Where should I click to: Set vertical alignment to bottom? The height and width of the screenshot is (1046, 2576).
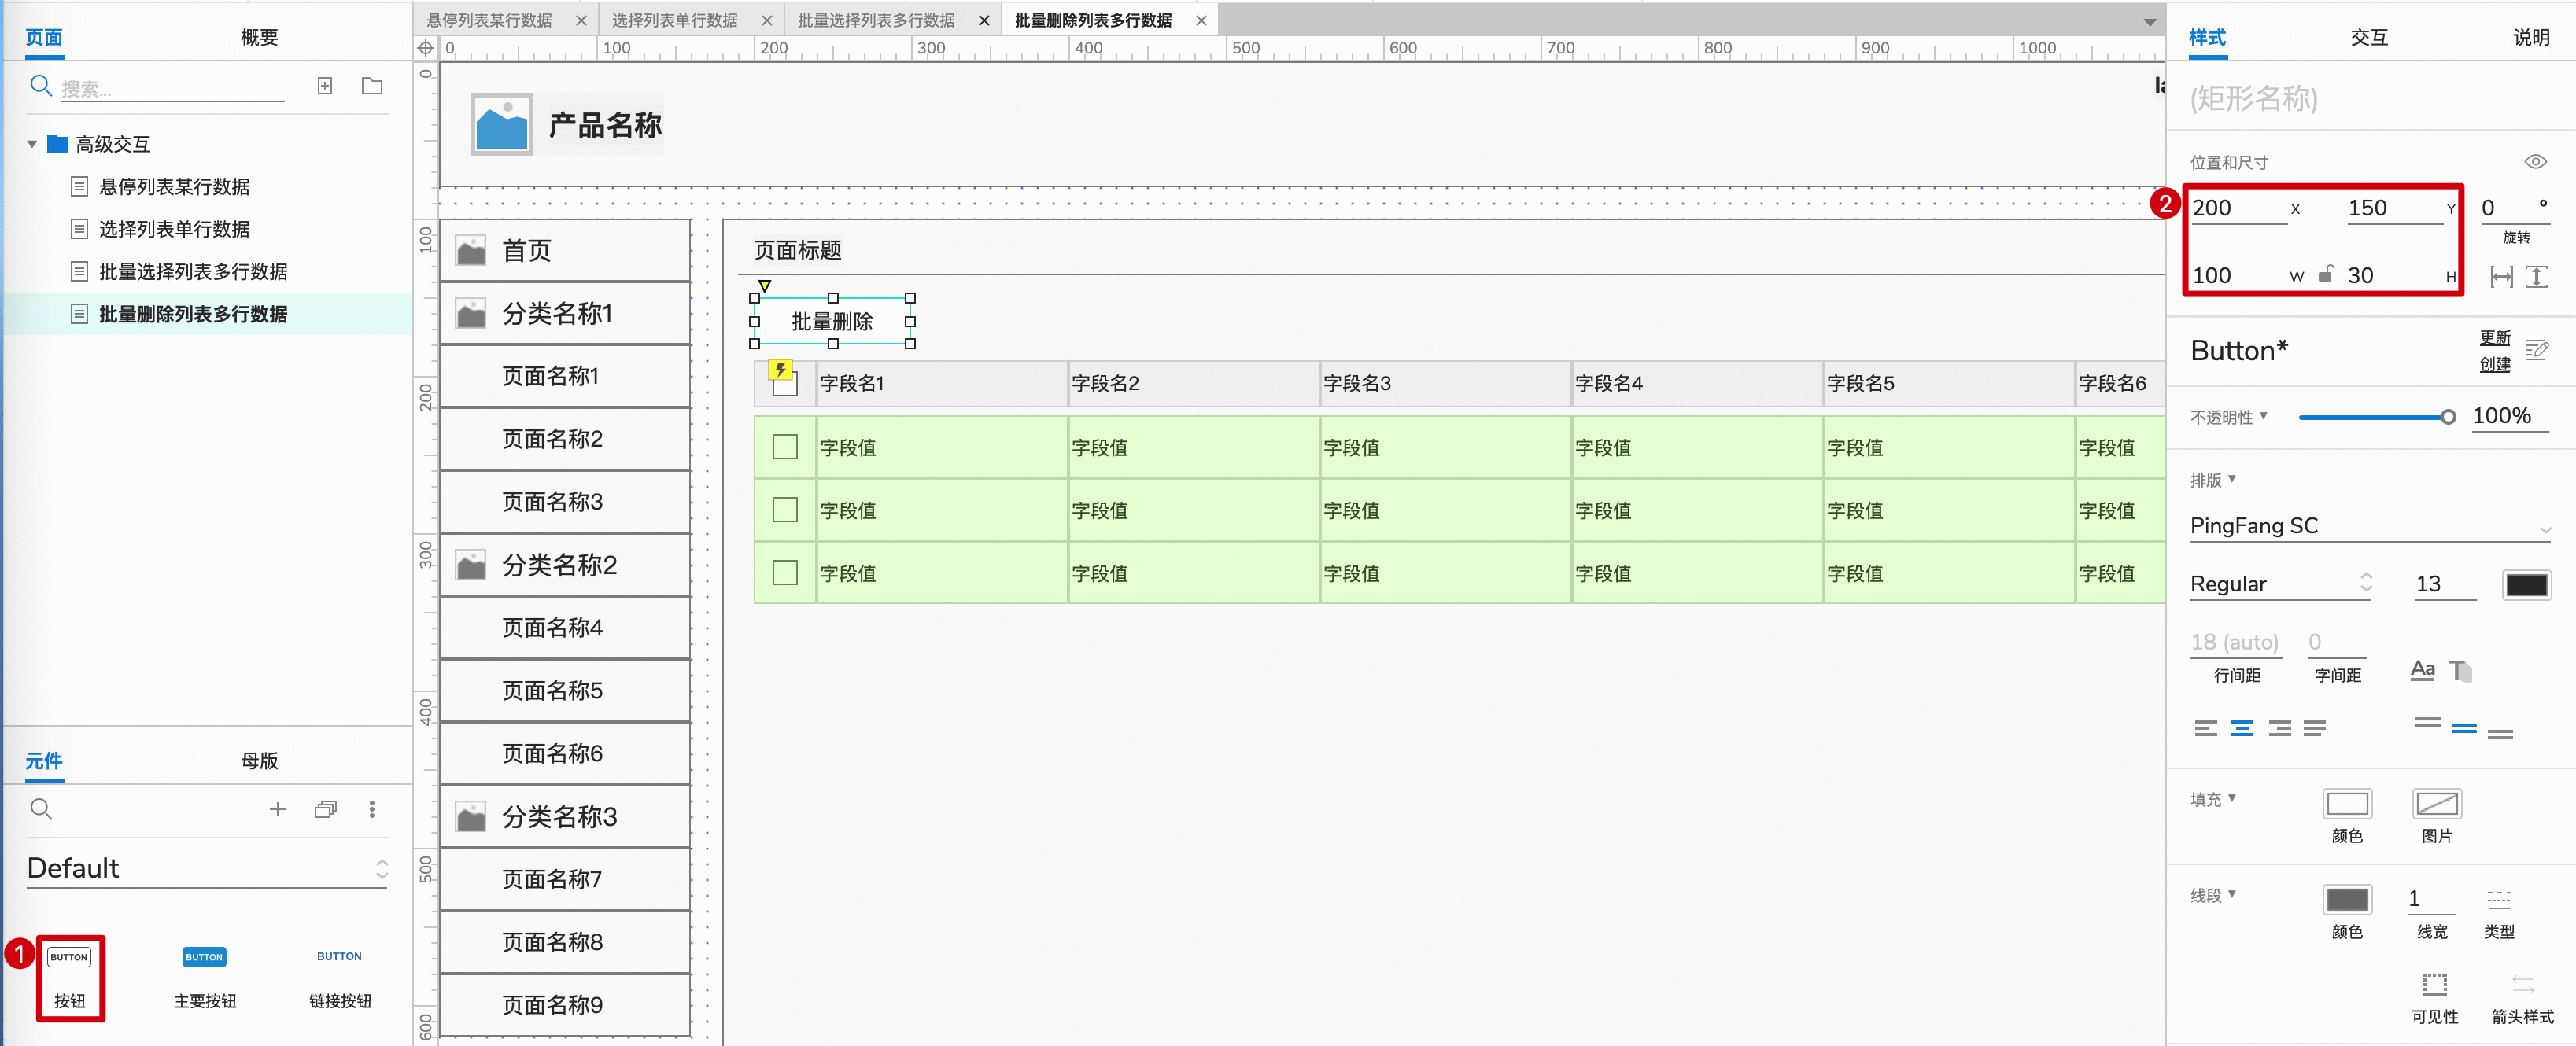(x=2501, y=733)
